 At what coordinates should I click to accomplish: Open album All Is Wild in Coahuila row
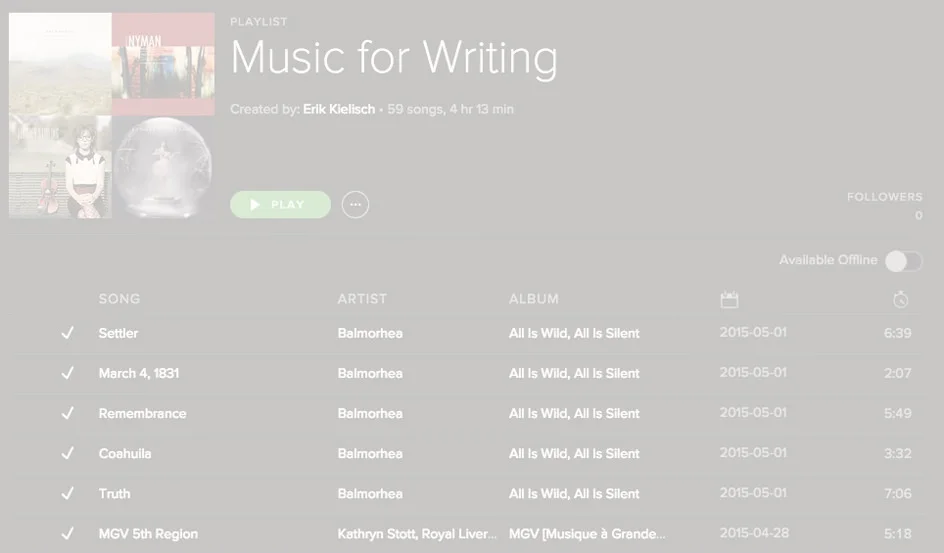tap(574, 454)
